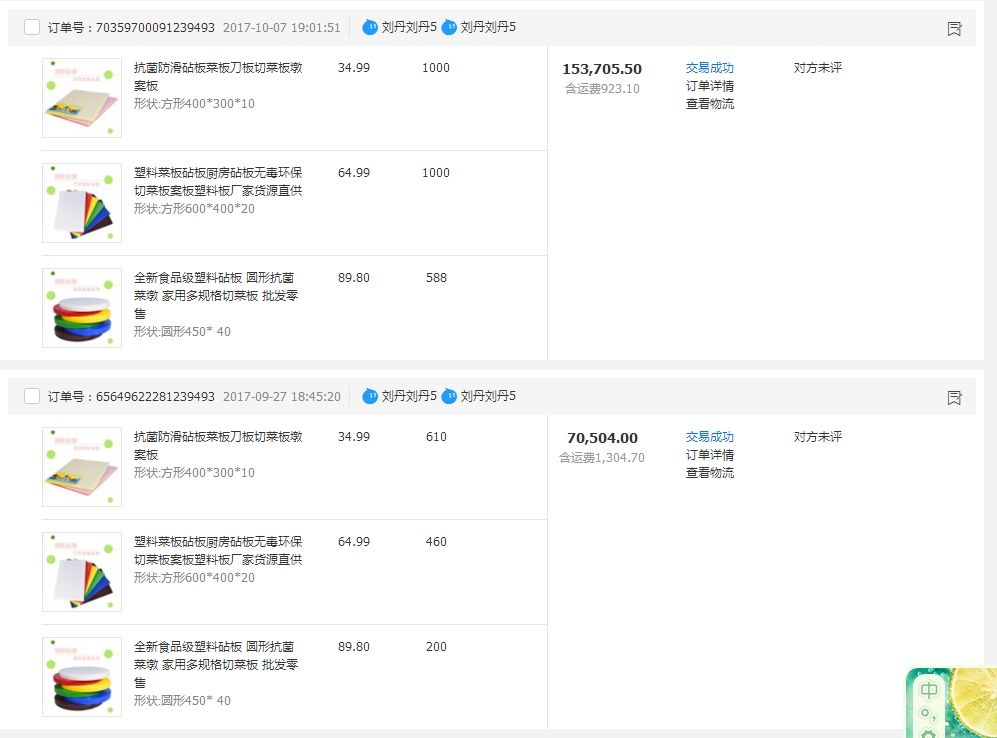The width and height of the screenshot is (997, 738).
Task: Click 查看物流 for the 153,705.50 order
Action: pyautogui.click(x=709, y=104)
